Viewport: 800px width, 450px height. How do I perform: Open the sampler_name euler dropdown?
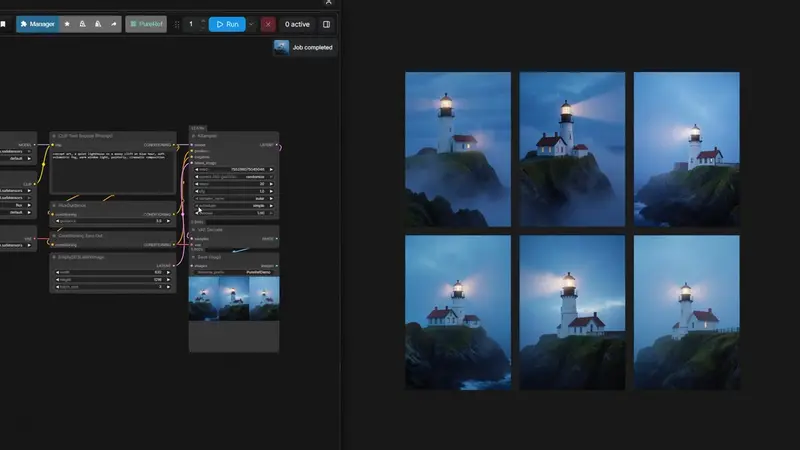tap(234, 198)
